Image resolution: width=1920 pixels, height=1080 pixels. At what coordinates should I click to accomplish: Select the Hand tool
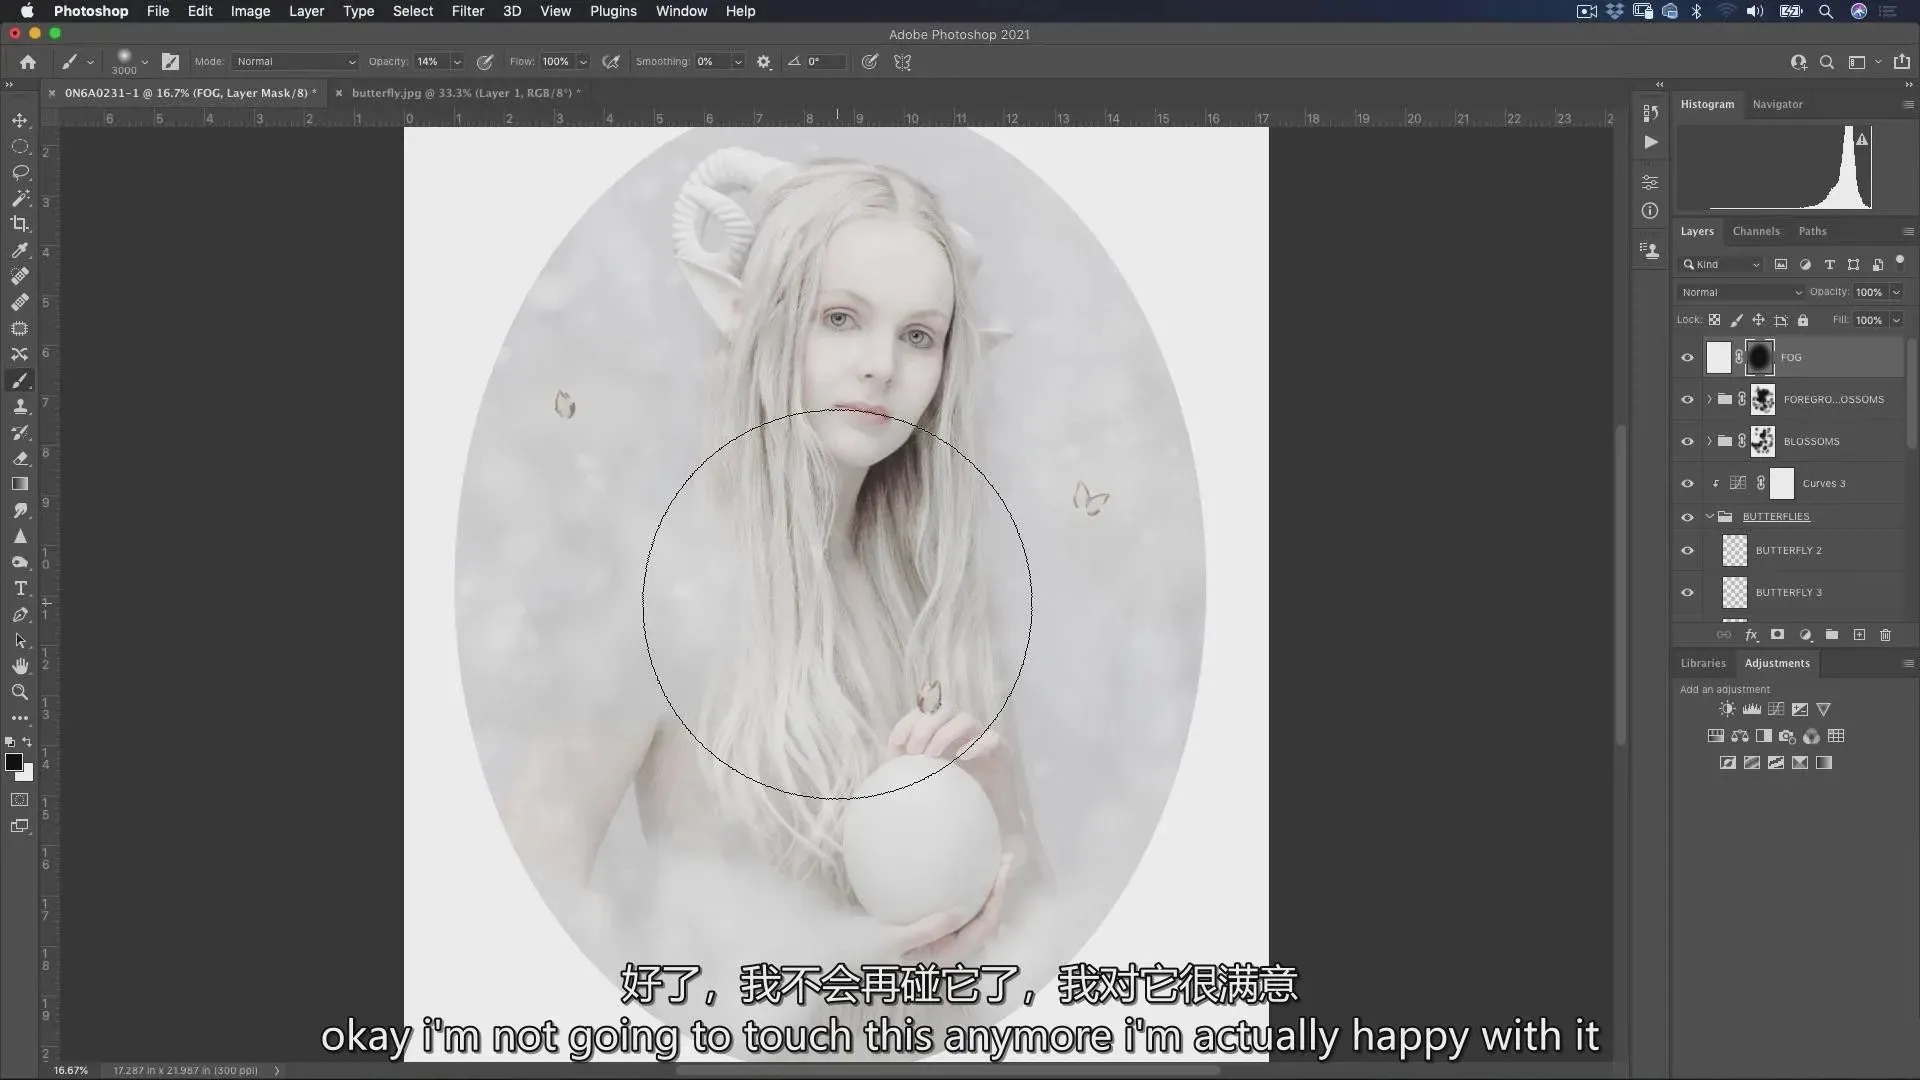(x=20, y=666)
